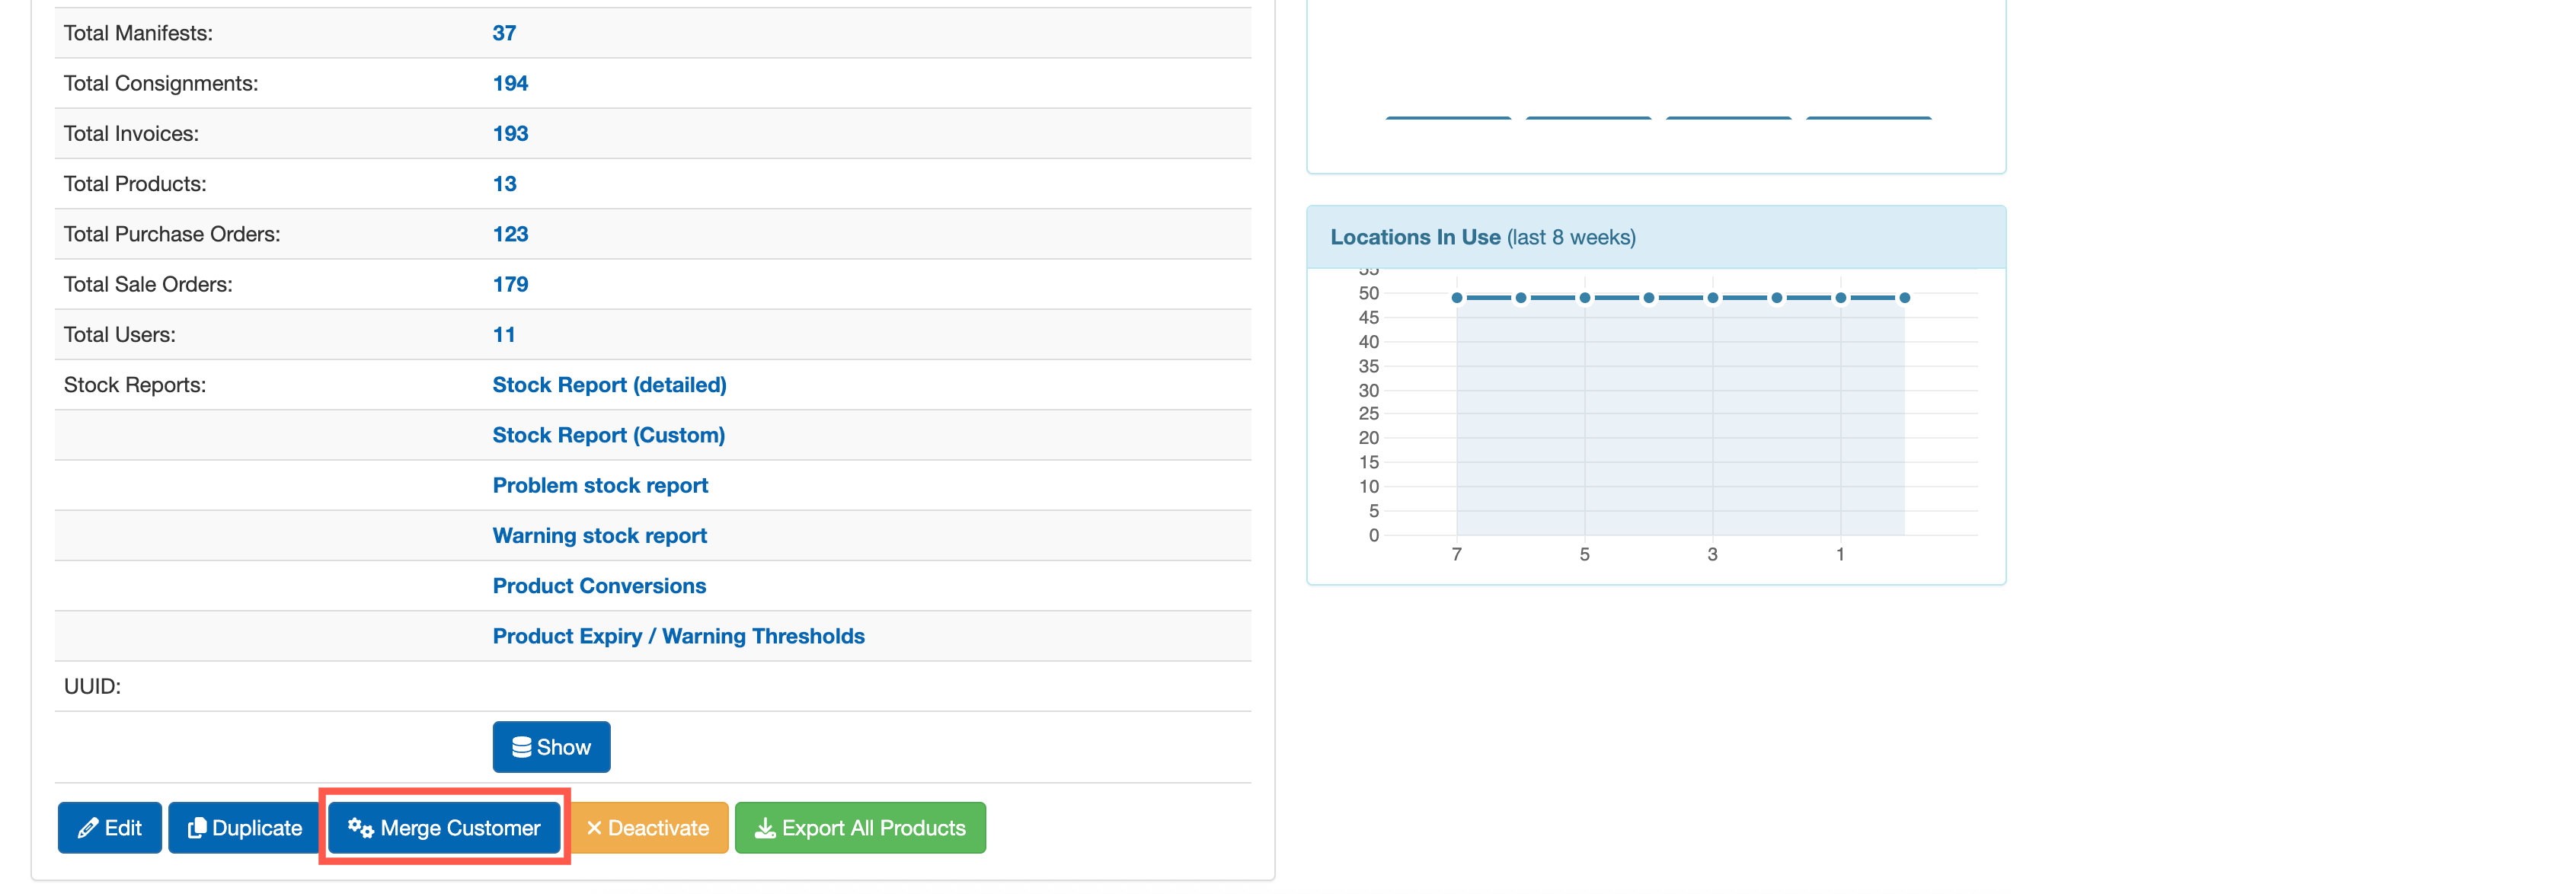This screenshot has width=2576, height=894.
Task: Click Total Purchase Orders count 123
Action: pyautogui.click(x=510, y=234)
